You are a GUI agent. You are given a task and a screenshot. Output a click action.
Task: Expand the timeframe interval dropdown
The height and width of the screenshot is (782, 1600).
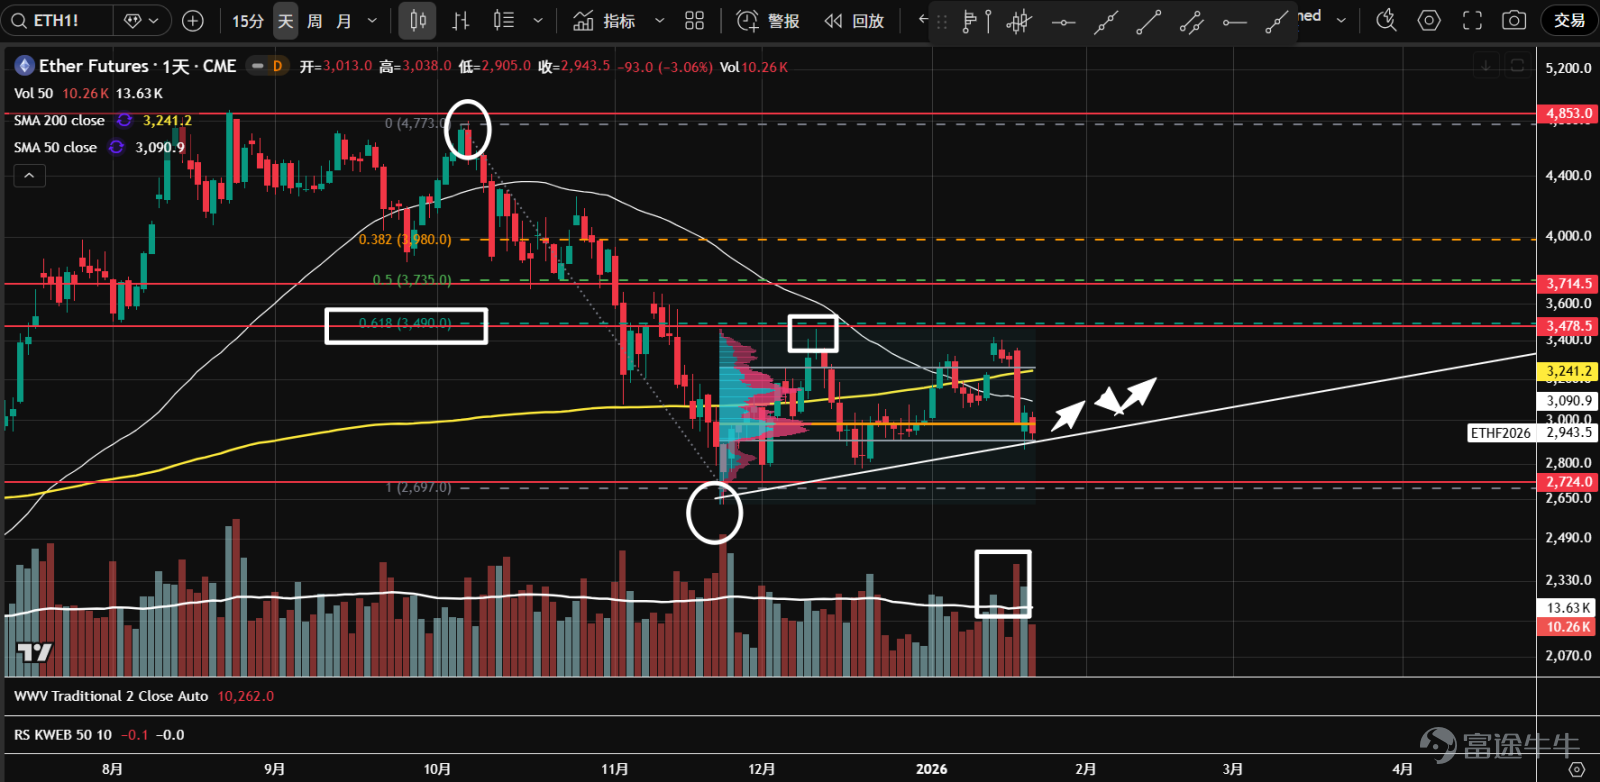[373, 20]
